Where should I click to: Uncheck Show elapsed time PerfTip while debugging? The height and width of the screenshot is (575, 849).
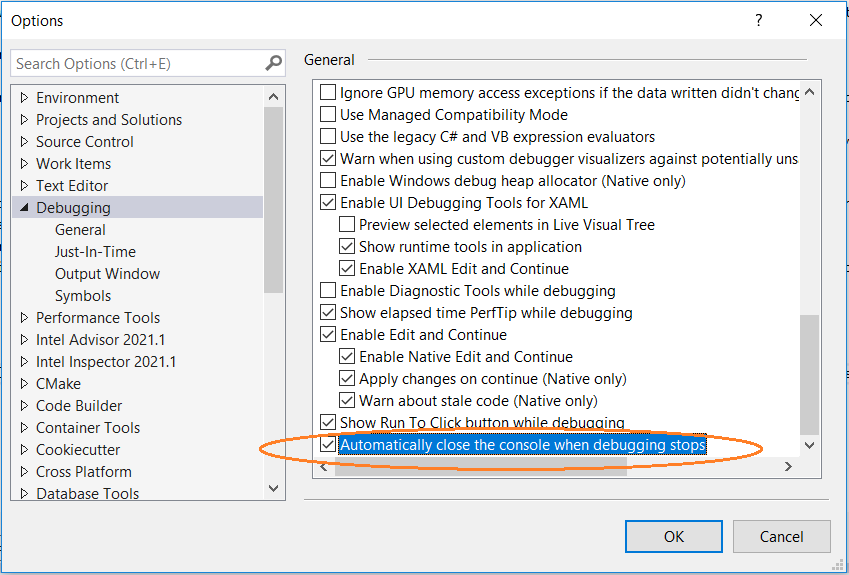[x=328, y=312]
